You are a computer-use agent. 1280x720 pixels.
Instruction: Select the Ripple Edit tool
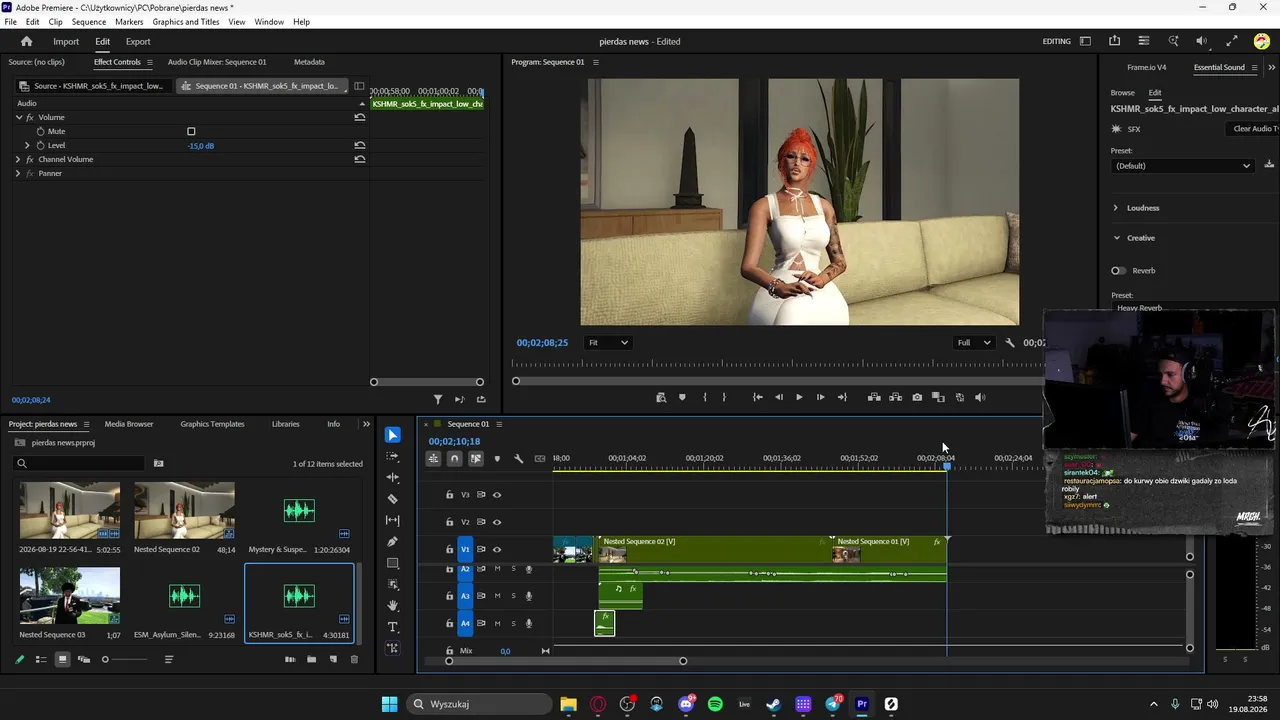pyautogui.click(x=393, y=478)
